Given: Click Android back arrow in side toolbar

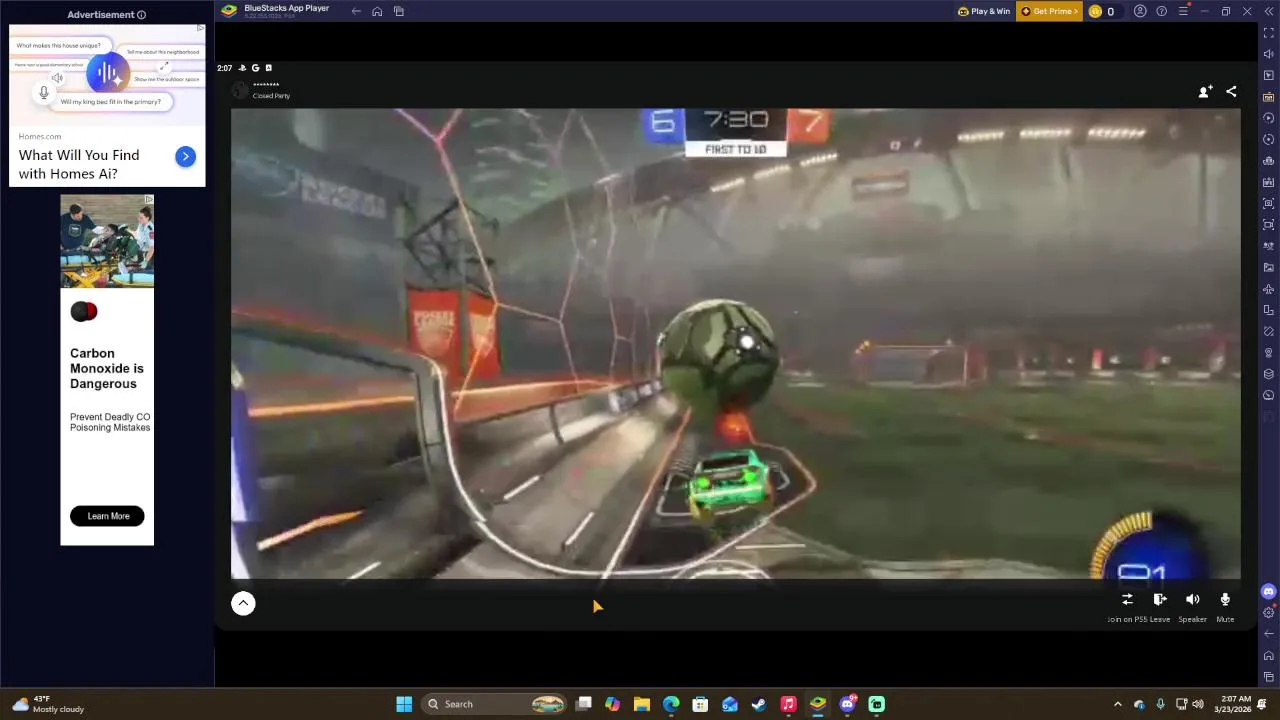Looking at the screenshot, I should tap(1269, 633).
